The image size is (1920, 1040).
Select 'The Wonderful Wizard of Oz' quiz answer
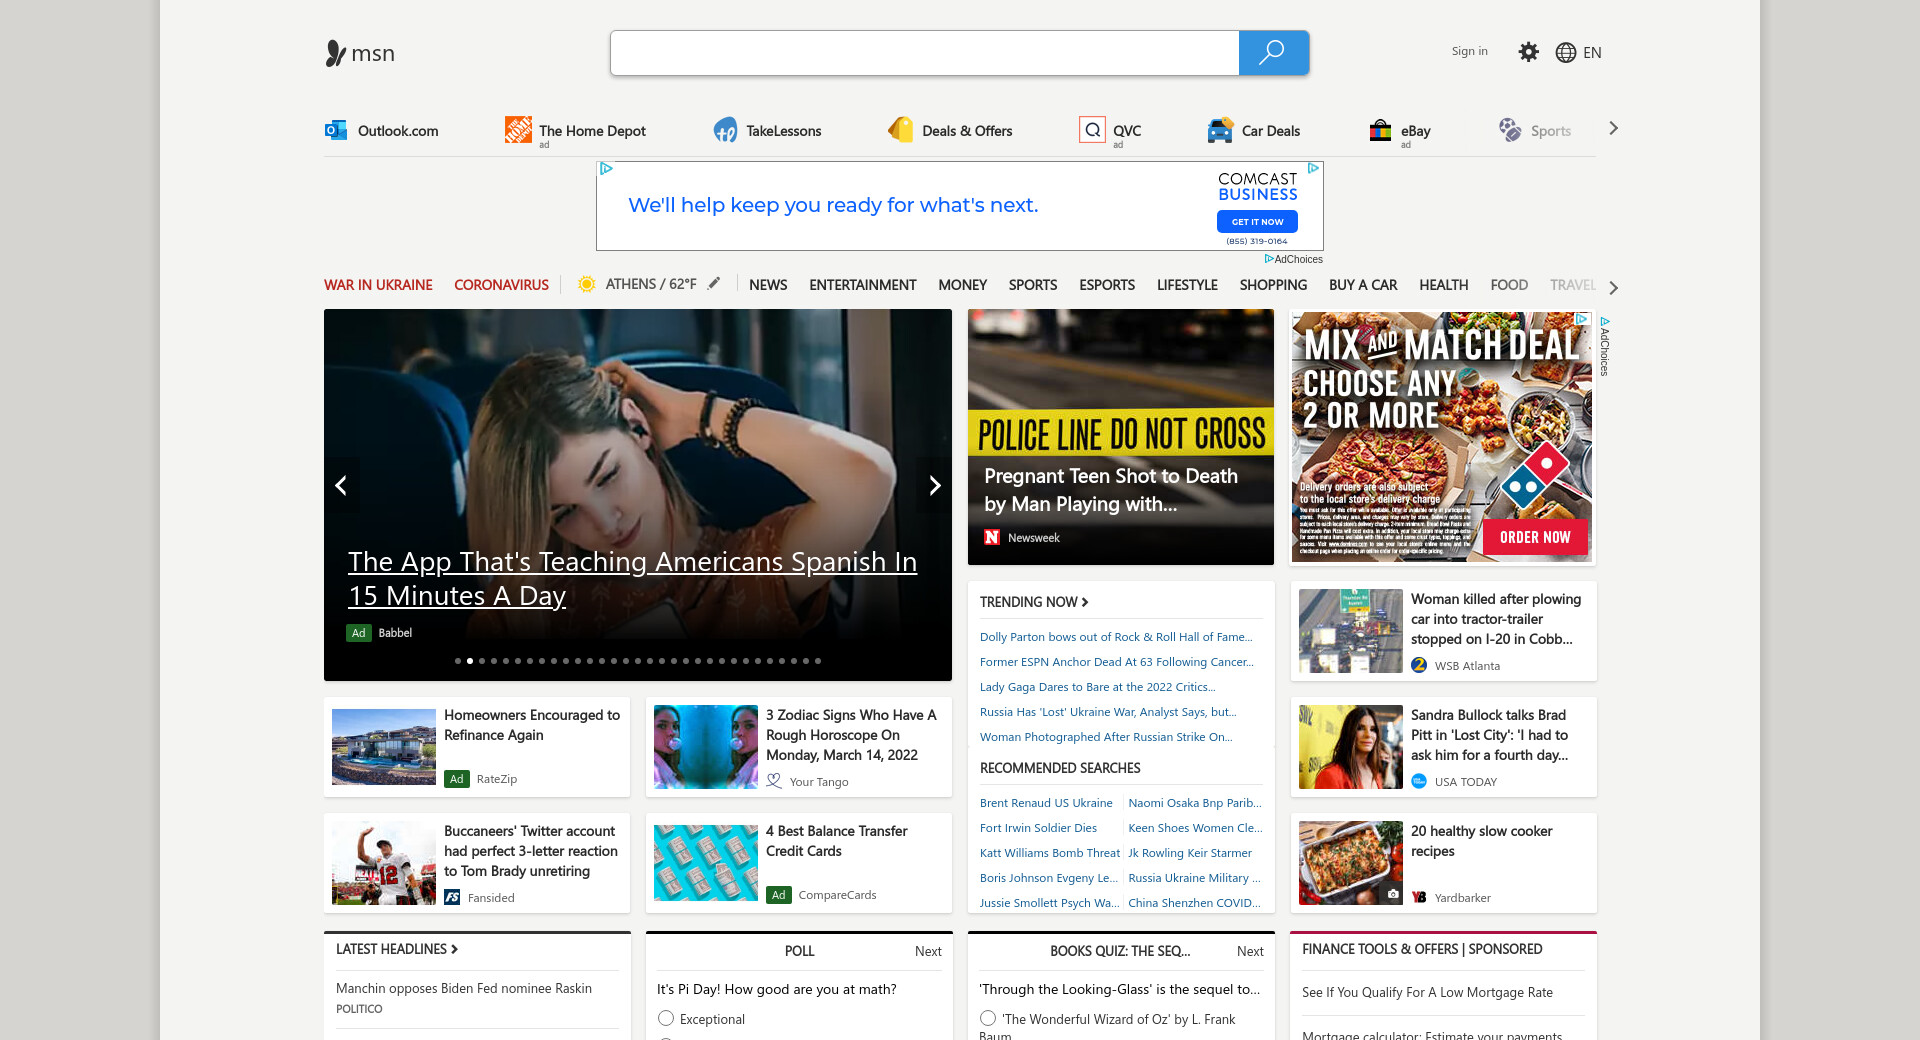(x=988, y=1018)
